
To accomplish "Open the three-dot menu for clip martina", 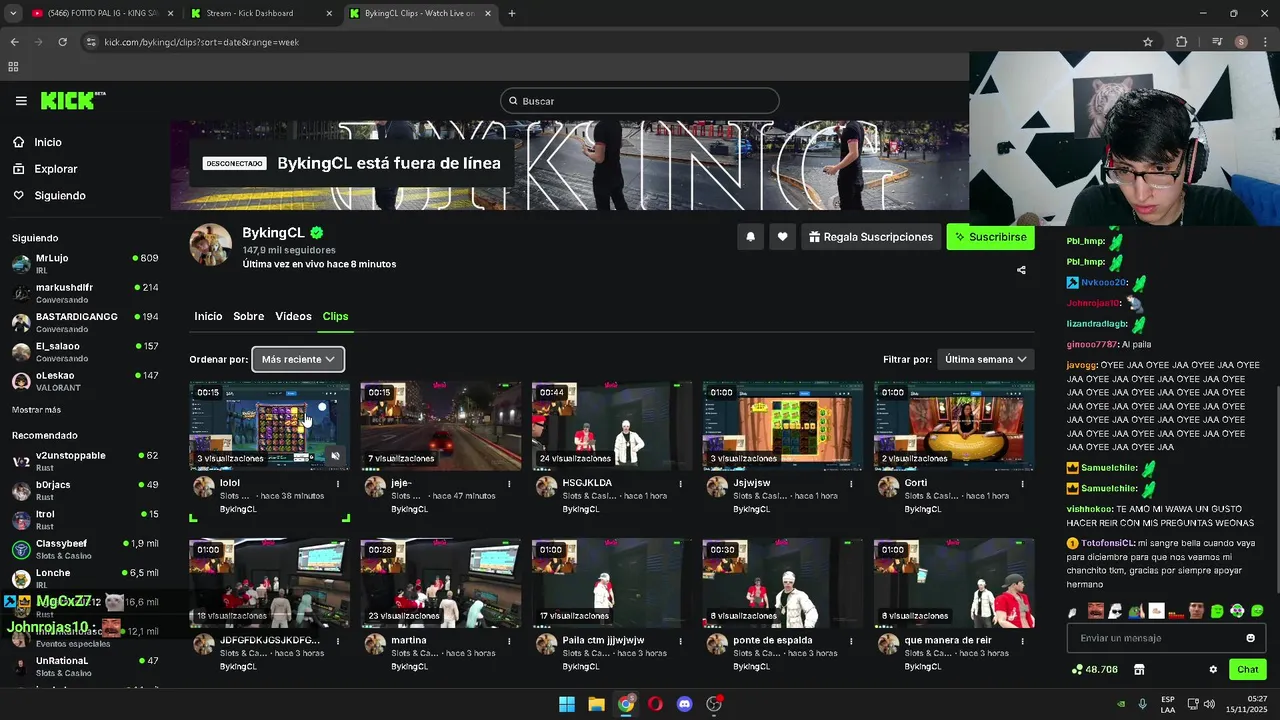I will 509,641.
